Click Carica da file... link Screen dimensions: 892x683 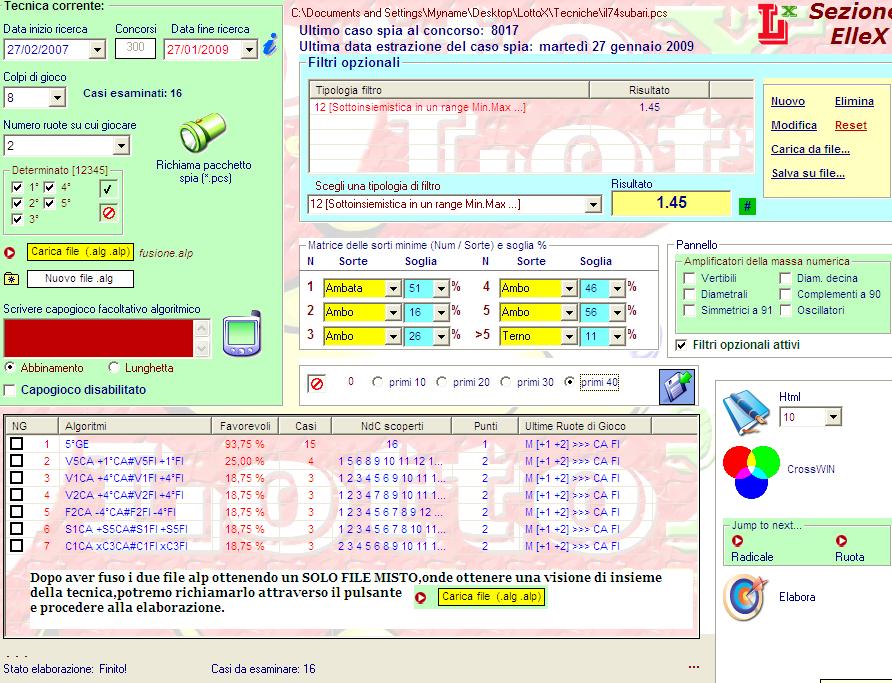click(x=810, y=149)
